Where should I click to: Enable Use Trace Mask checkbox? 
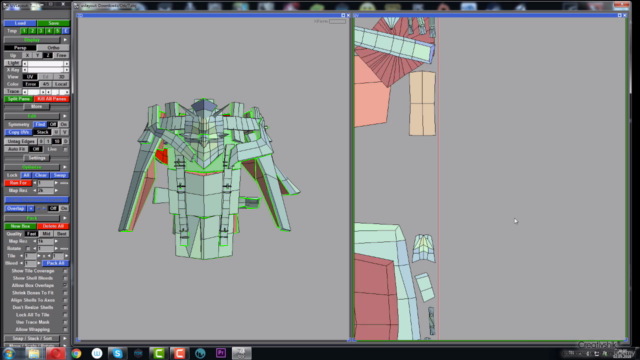coord(65,322)
